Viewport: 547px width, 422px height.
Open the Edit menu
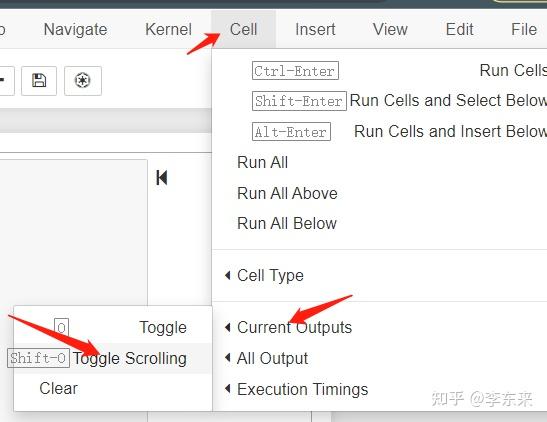(459, 29)
